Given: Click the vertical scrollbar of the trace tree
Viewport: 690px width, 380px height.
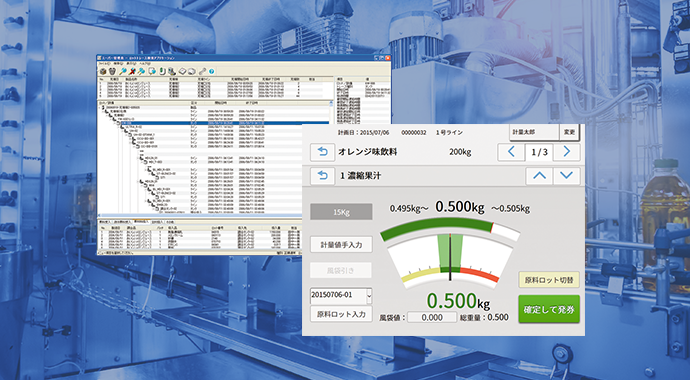Looking at the screenshot, I should coord(331,113).
